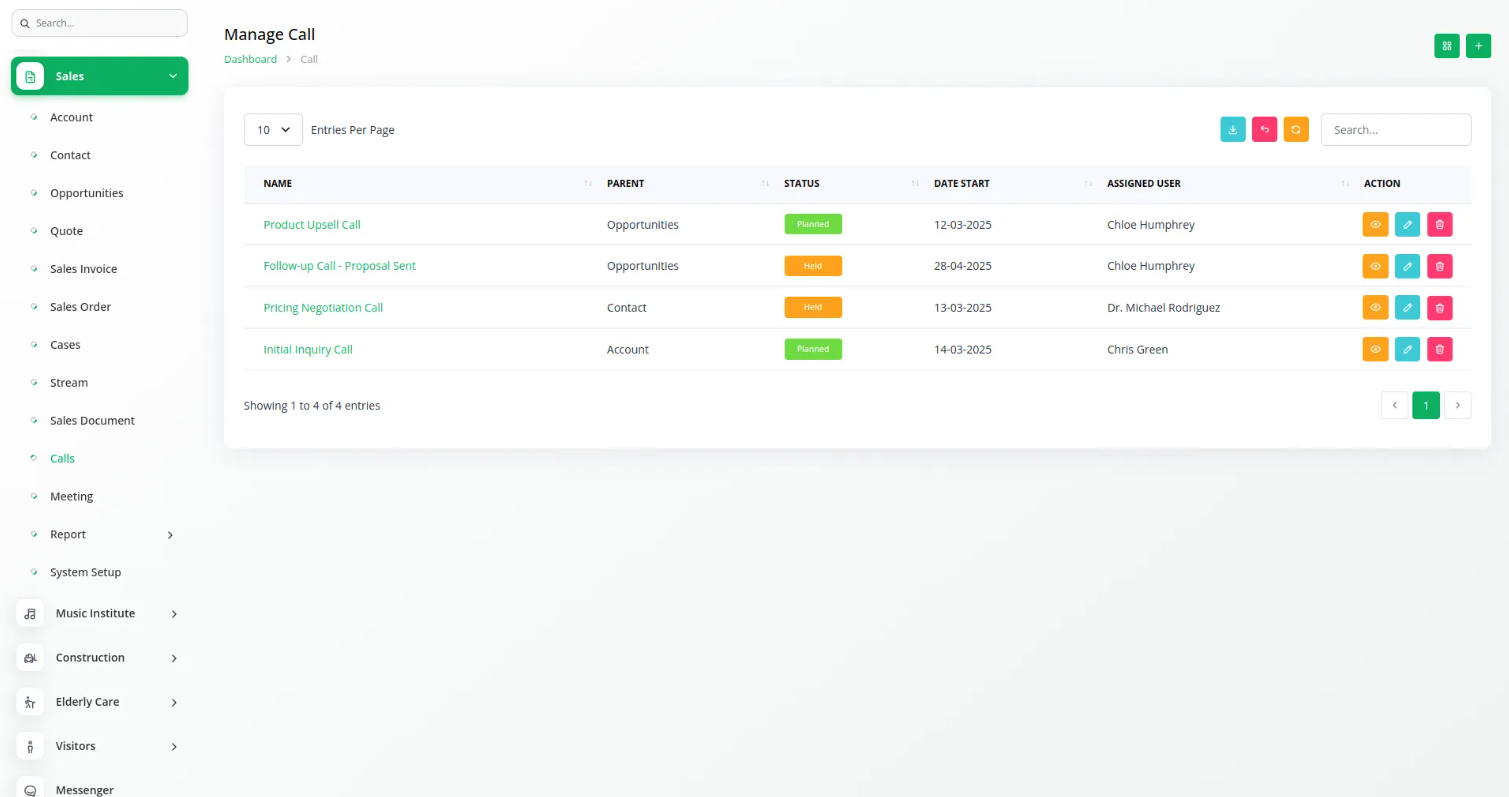Edit the Follow-up Call - Proposal Sent row
The image size is (1509, 797).
click(1407, 266)
